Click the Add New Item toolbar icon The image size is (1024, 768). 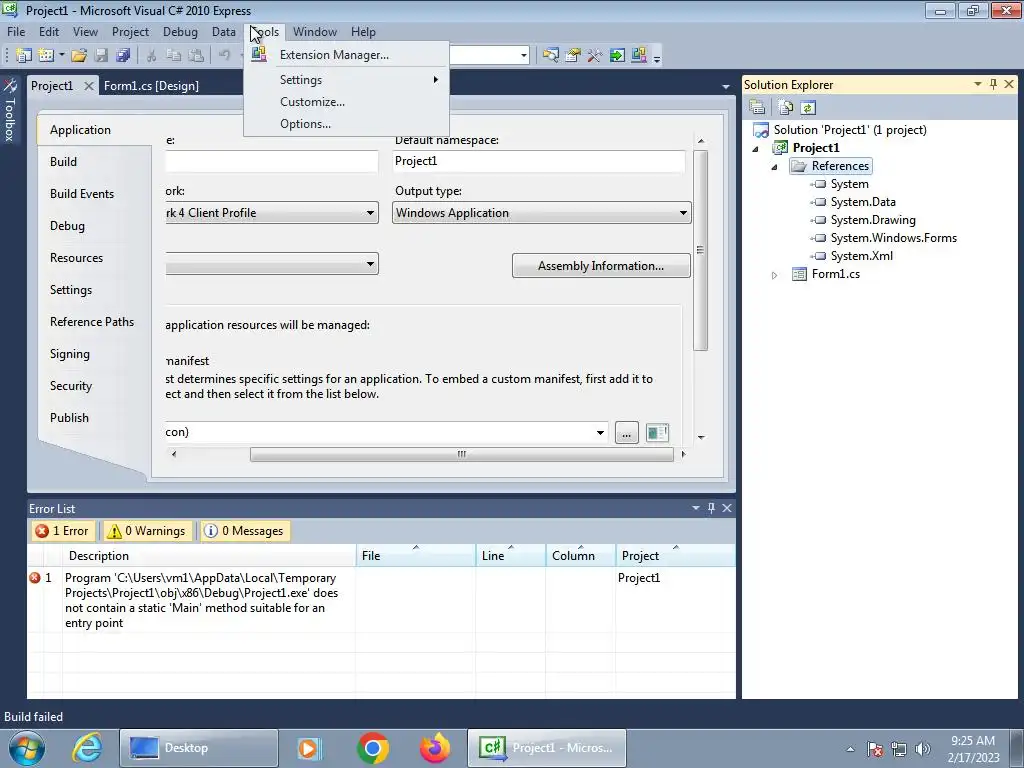pyautogui.click(x=46, y=56)
